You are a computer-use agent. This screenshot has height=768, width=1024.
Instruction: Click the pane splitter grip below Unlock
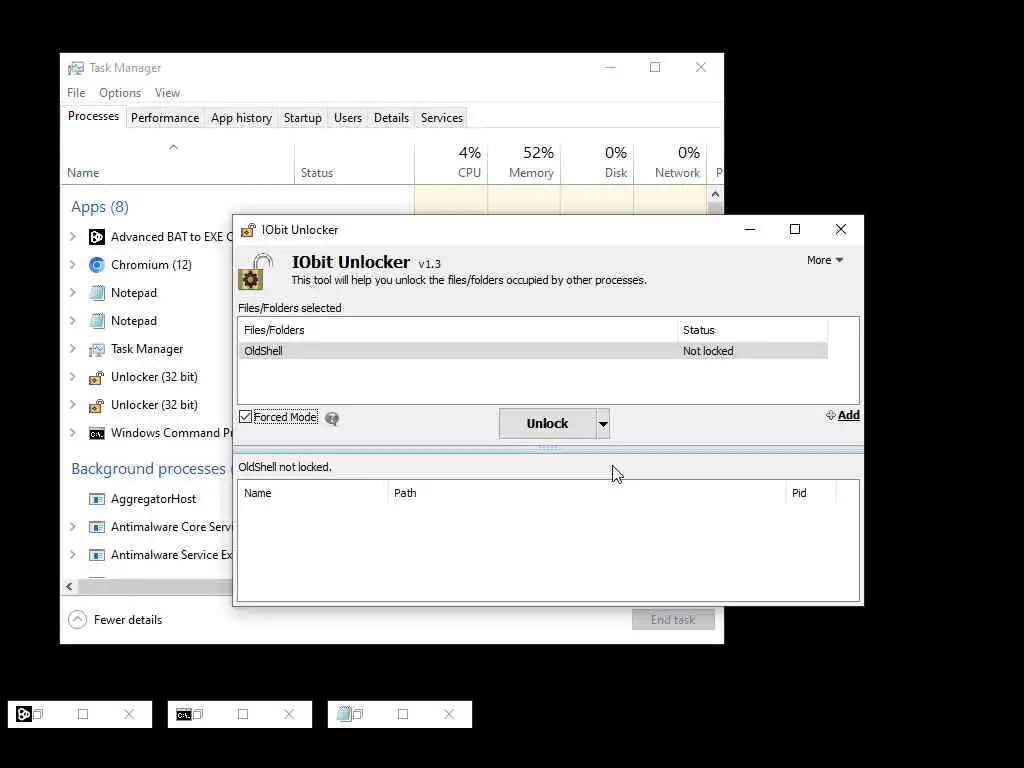[x=547, y=448]
